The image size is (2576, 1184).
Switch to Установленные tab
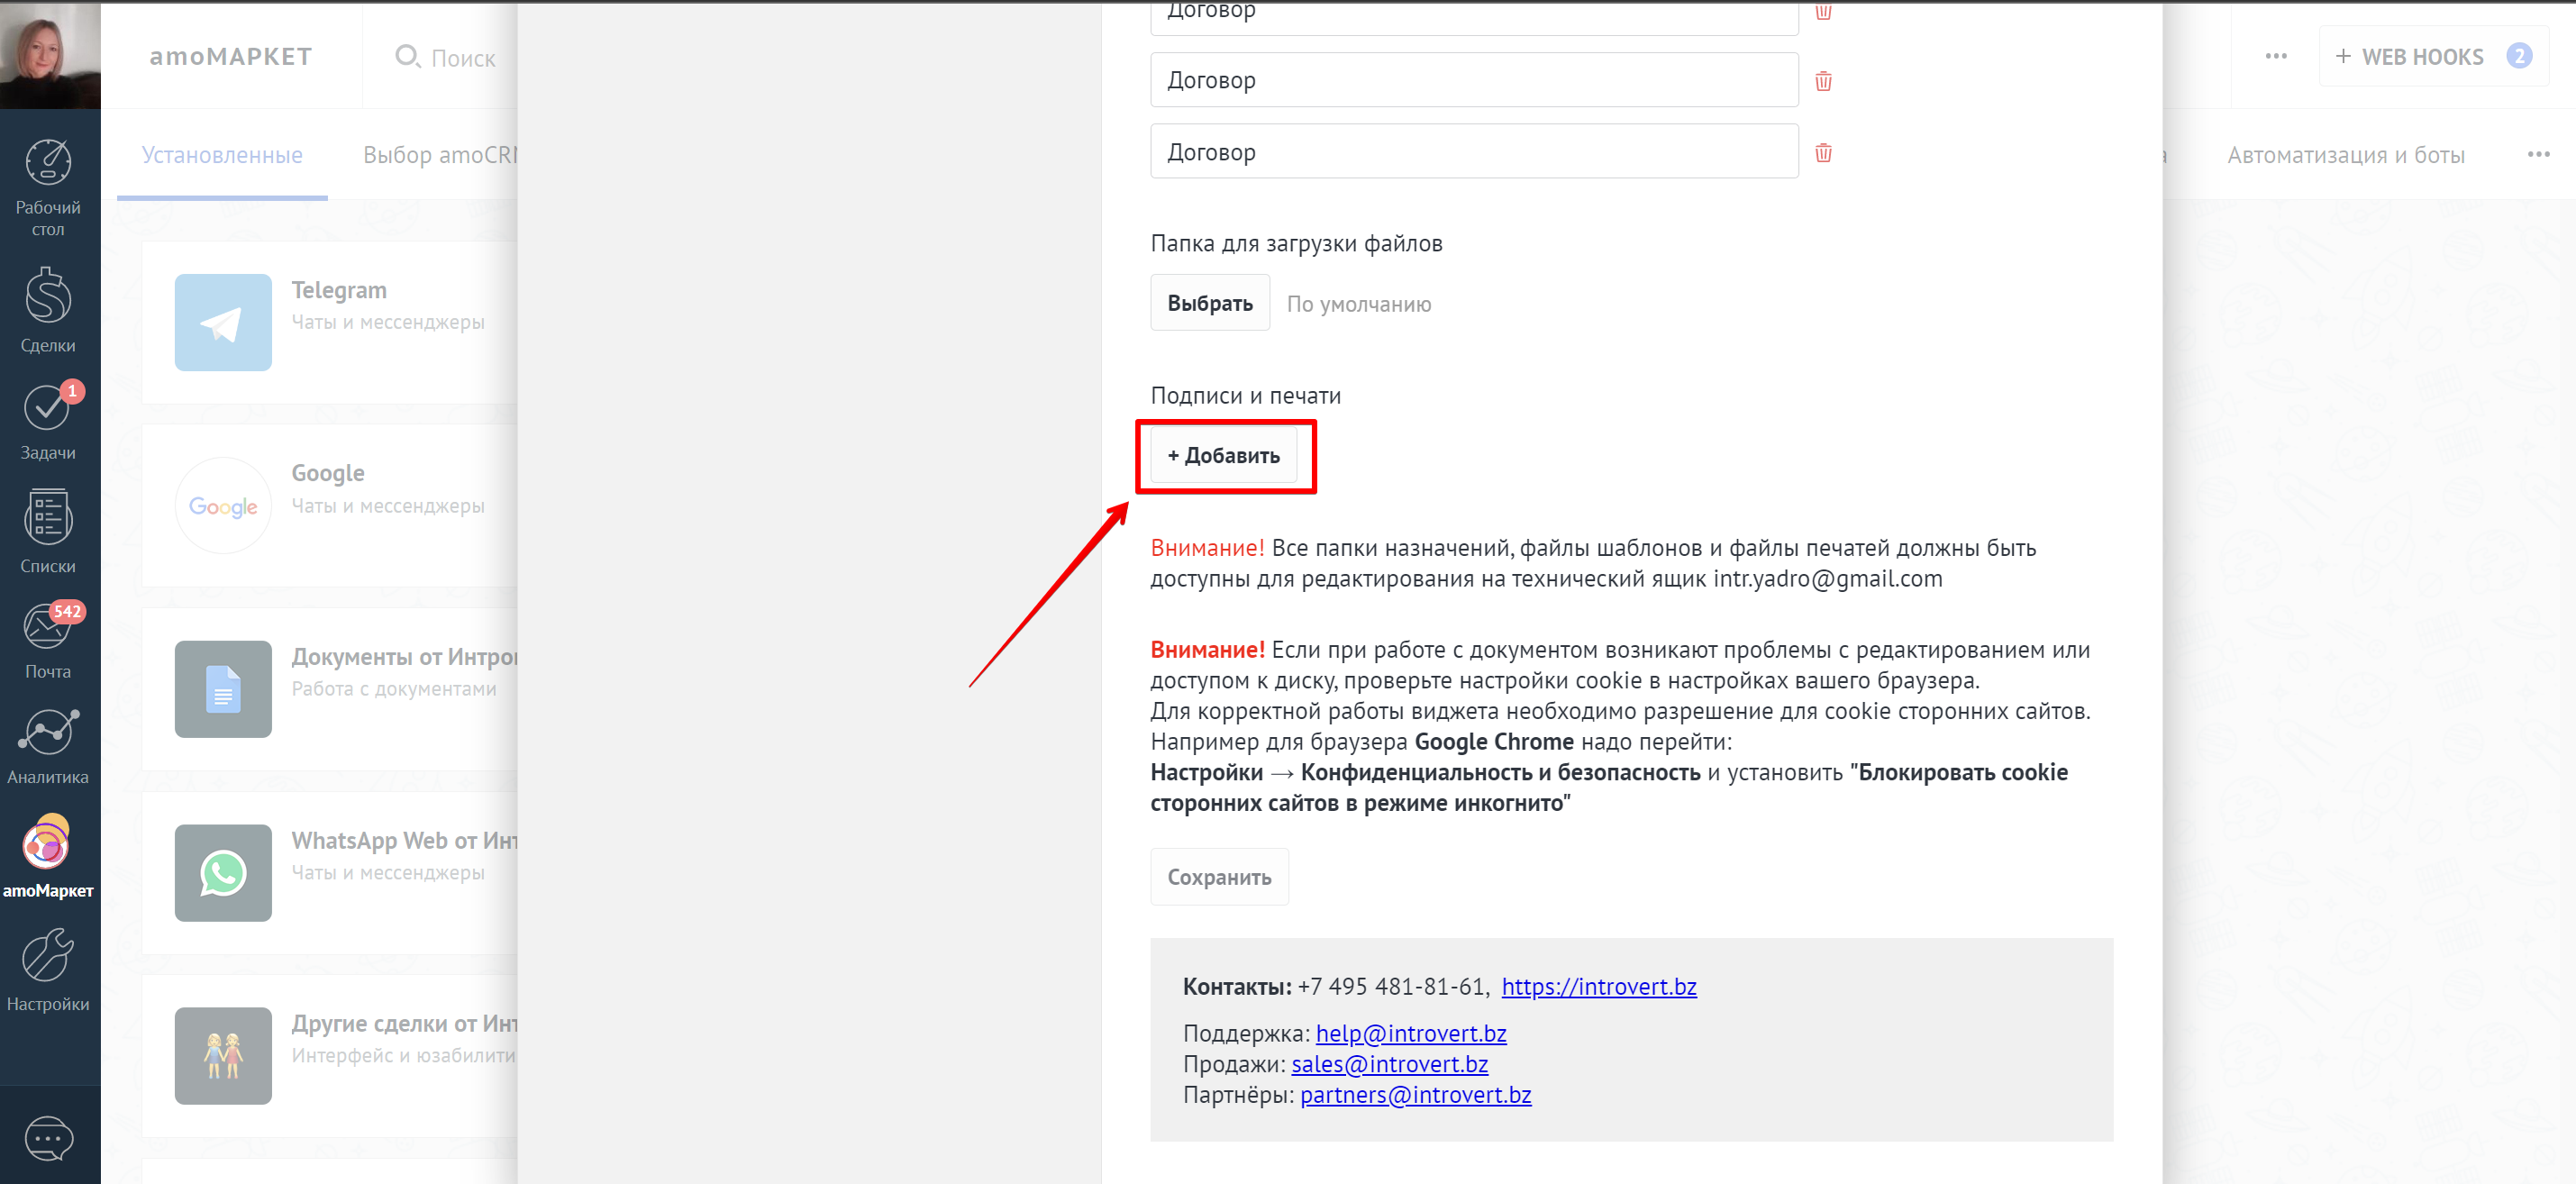point(222,155)
